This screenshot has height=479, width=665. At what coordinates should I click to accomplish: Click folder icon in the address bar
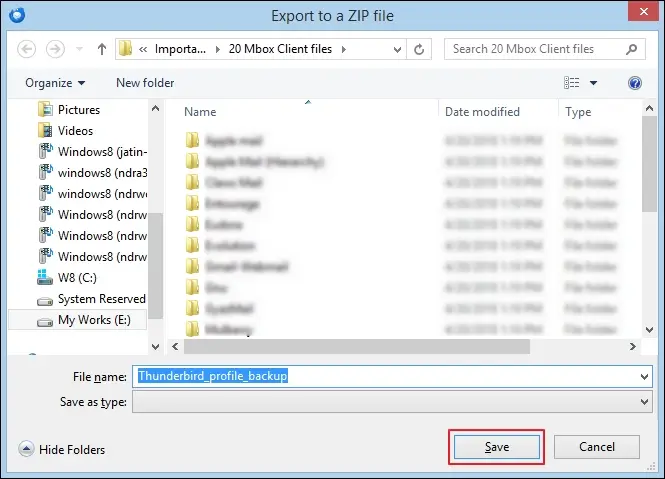coord(126,49)
